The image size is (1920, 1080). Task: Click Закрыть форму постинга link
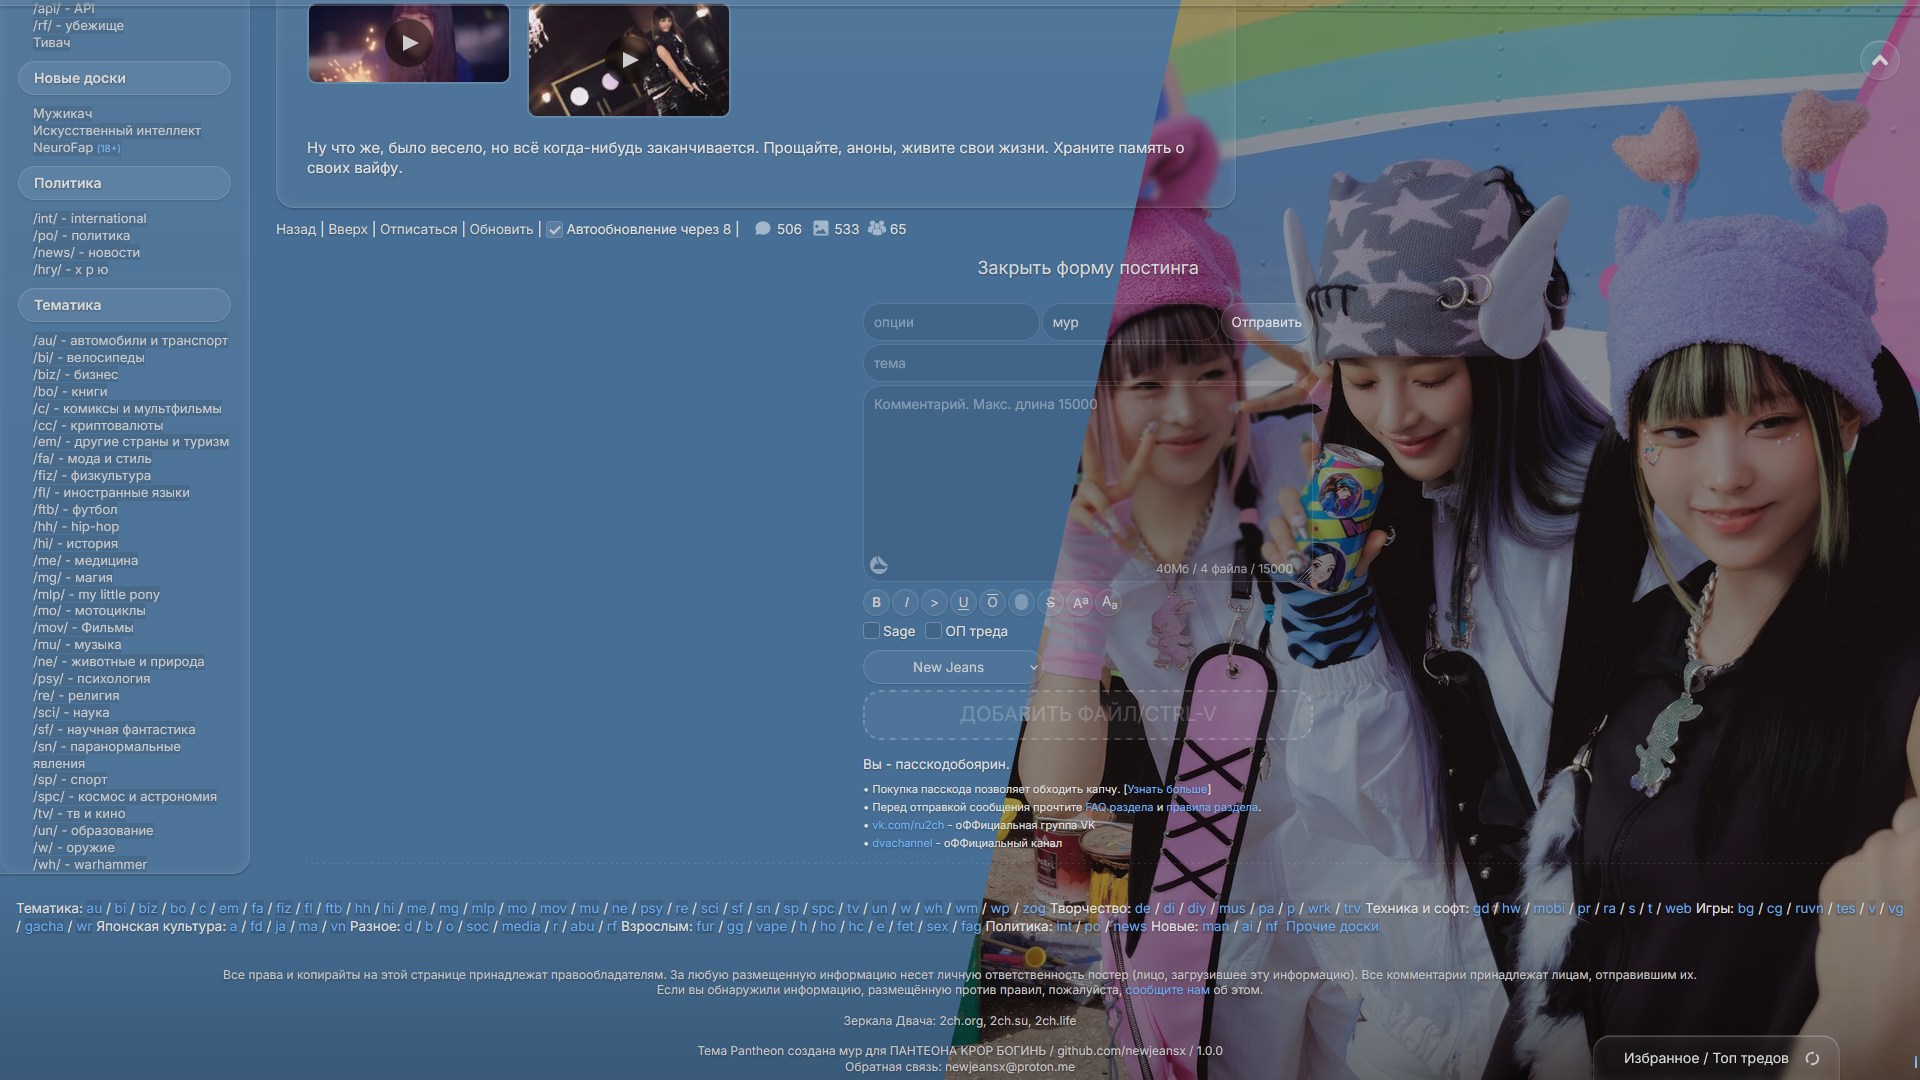click(1087, 268)
